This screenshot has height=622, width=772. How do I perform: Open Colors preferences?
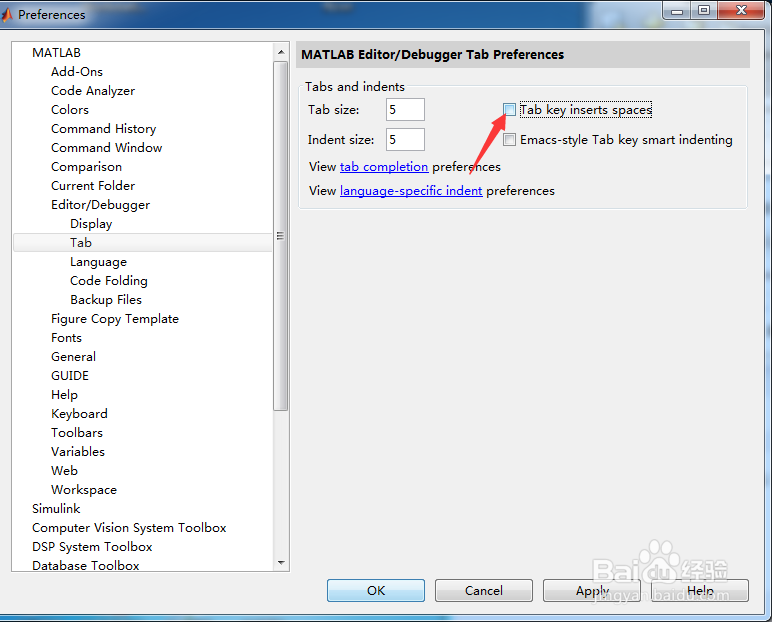pyautogui.click(x=70, y=110)
